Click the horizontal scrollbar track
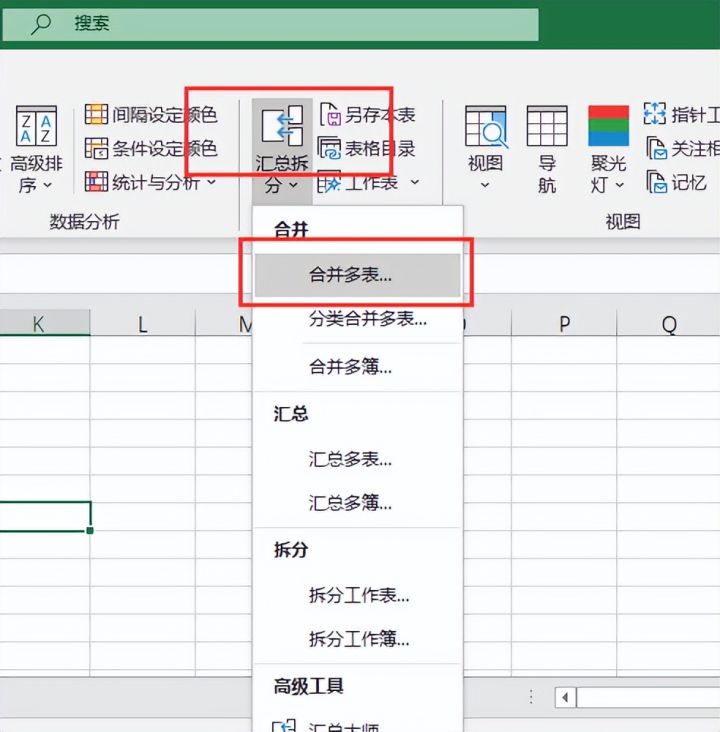The height and width of the screenshot is (732, 720). pos(649,697)
